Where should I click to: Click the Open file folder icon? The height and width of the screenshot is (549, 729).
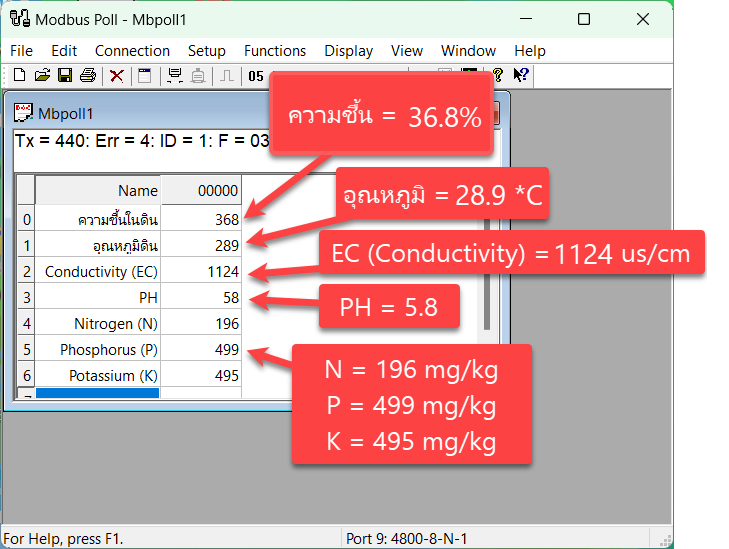coord(42,75)
